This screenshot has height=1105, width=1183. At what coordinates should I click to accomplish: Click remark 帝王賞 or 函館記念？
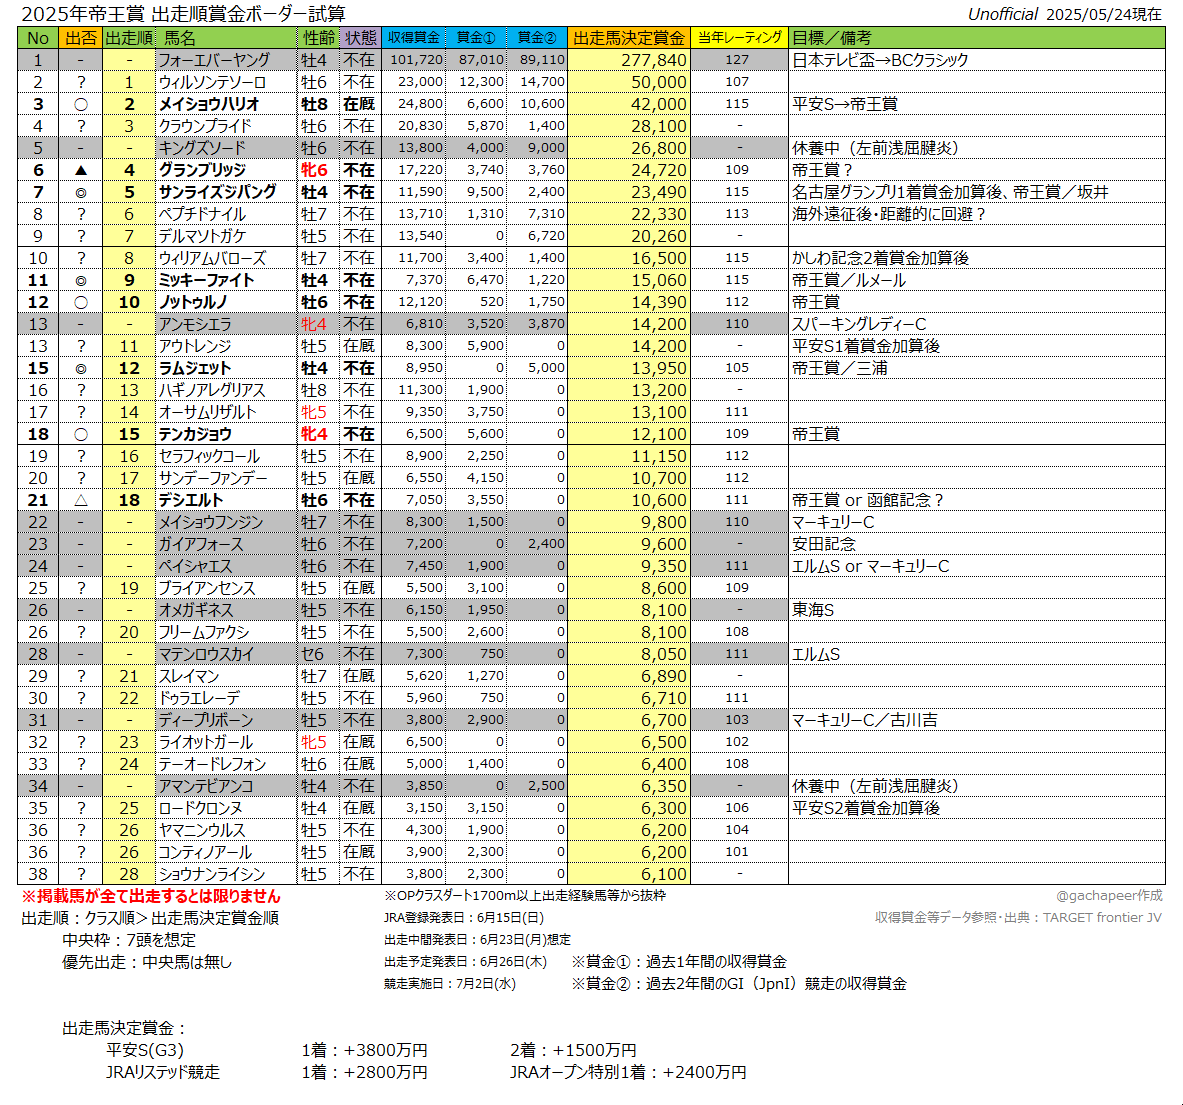coord(868,499)
